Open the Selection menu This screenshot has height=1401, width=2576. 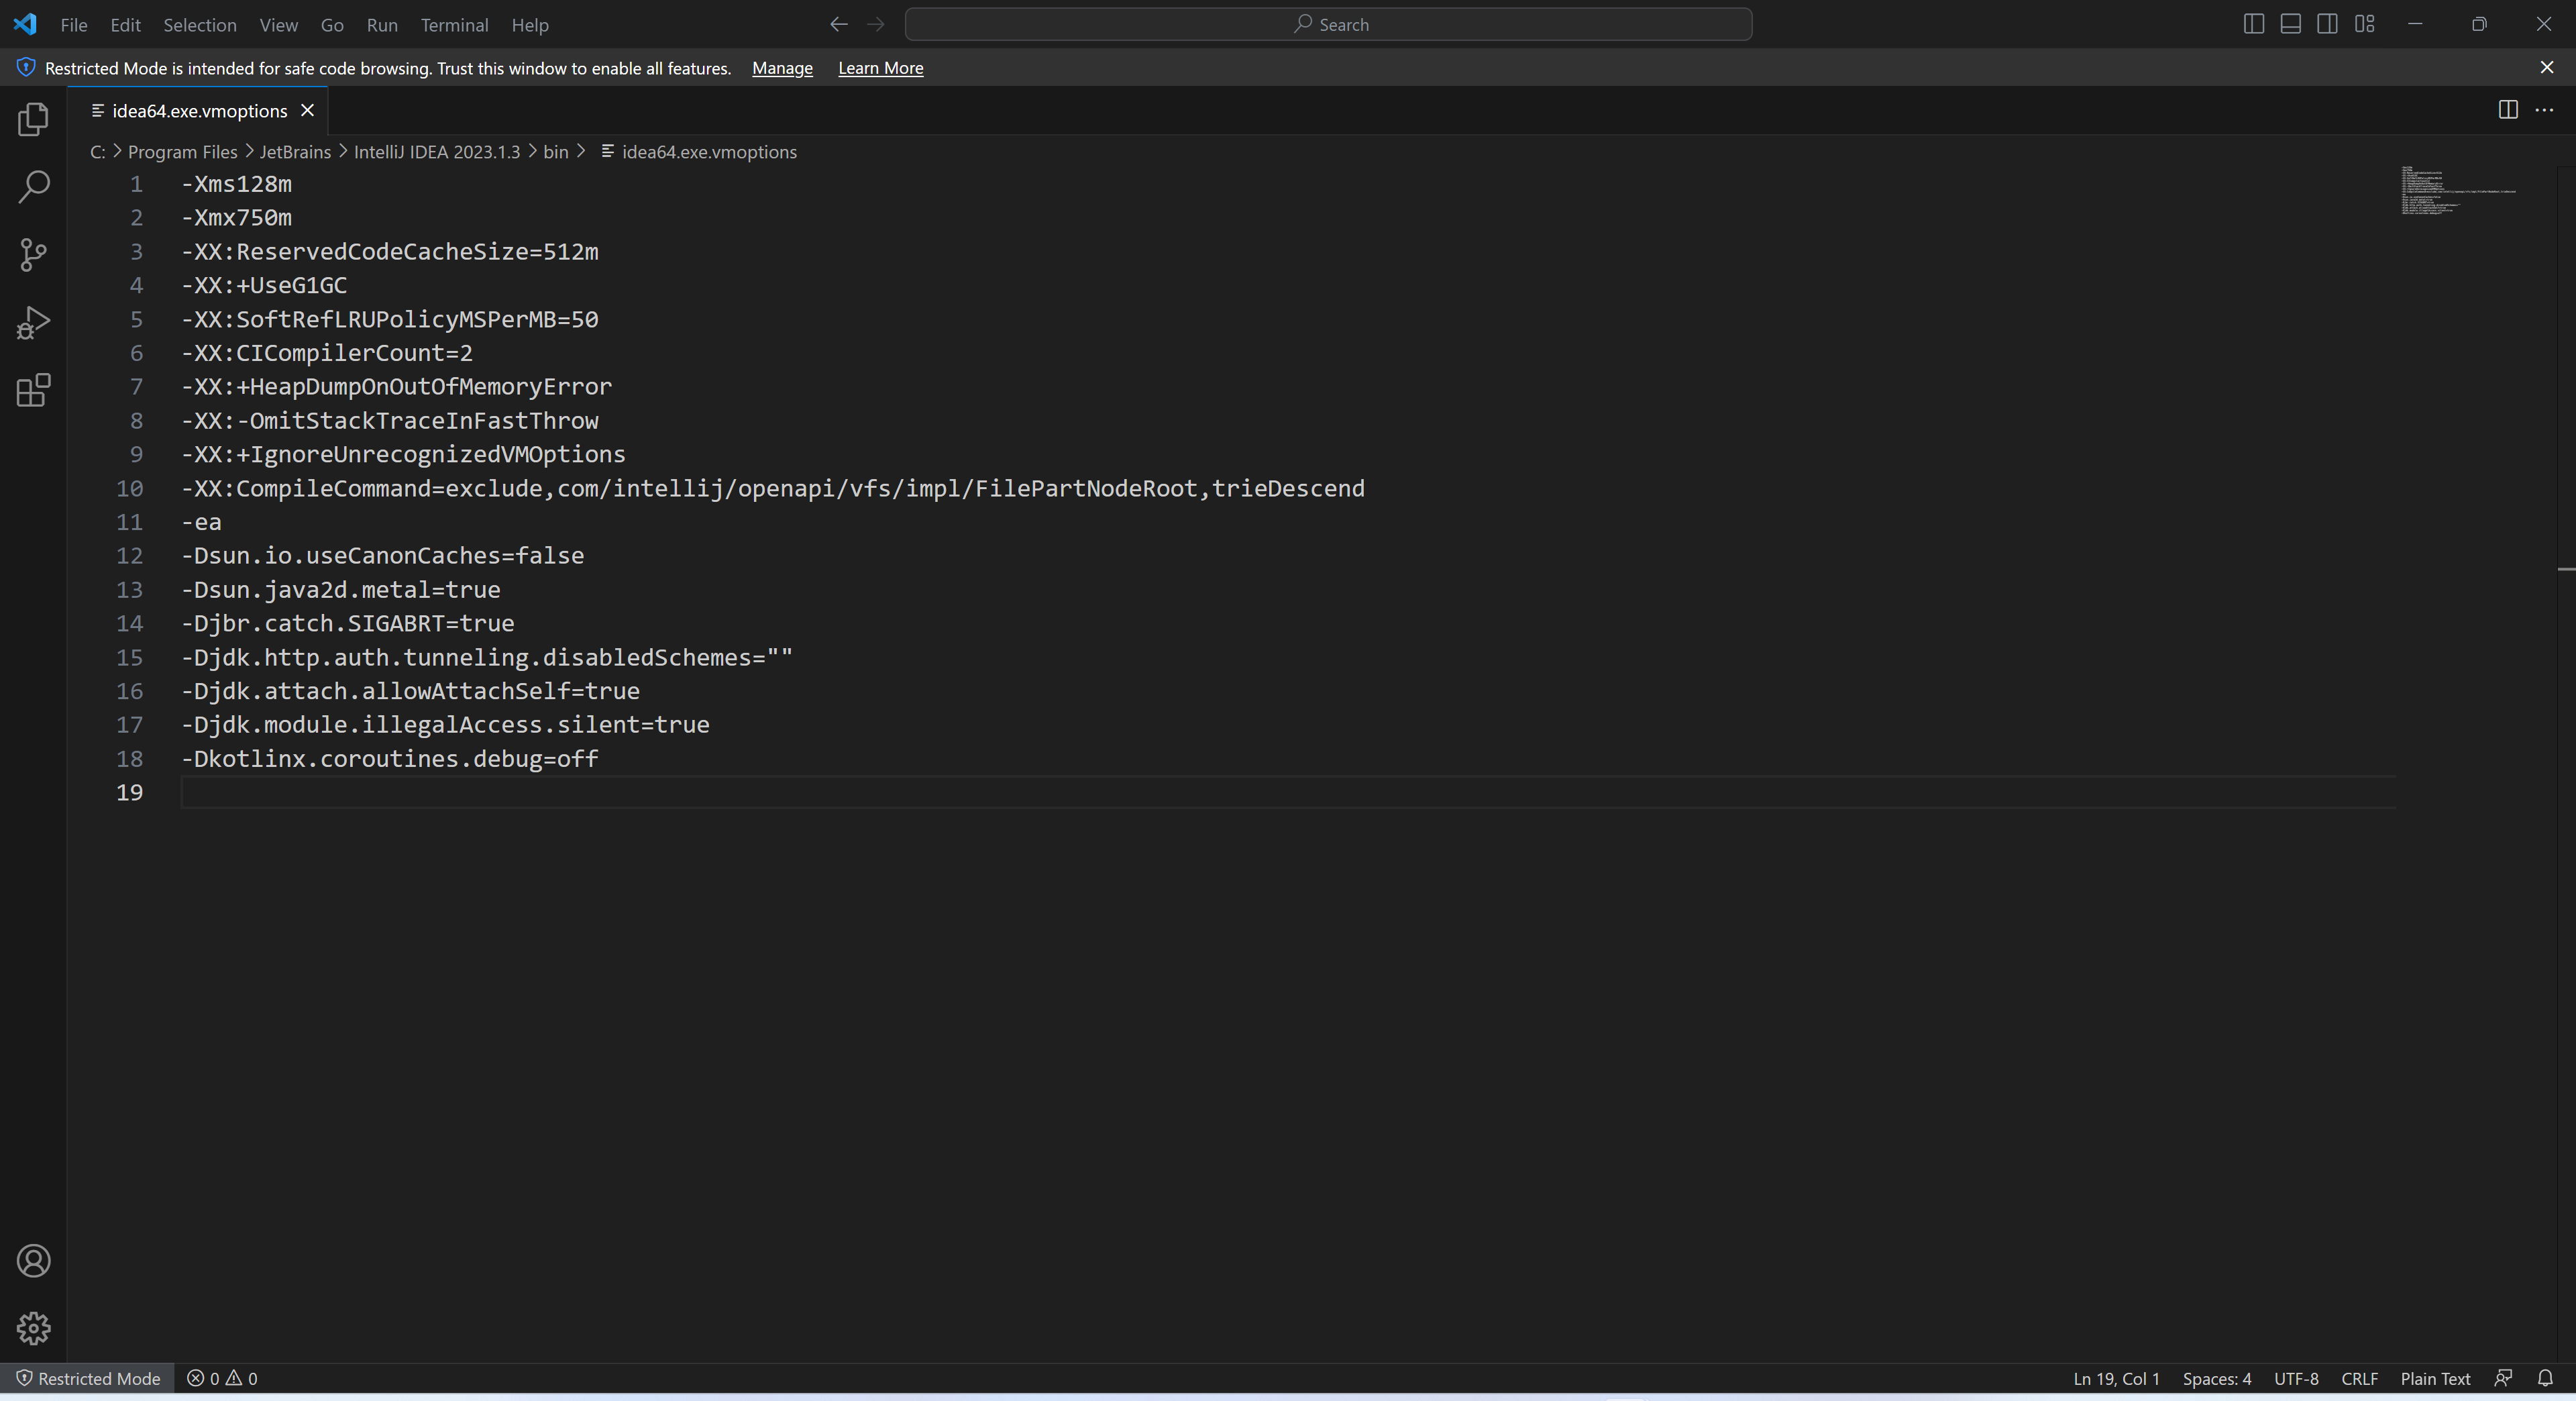pyautogui.click(x=200, y=25)
